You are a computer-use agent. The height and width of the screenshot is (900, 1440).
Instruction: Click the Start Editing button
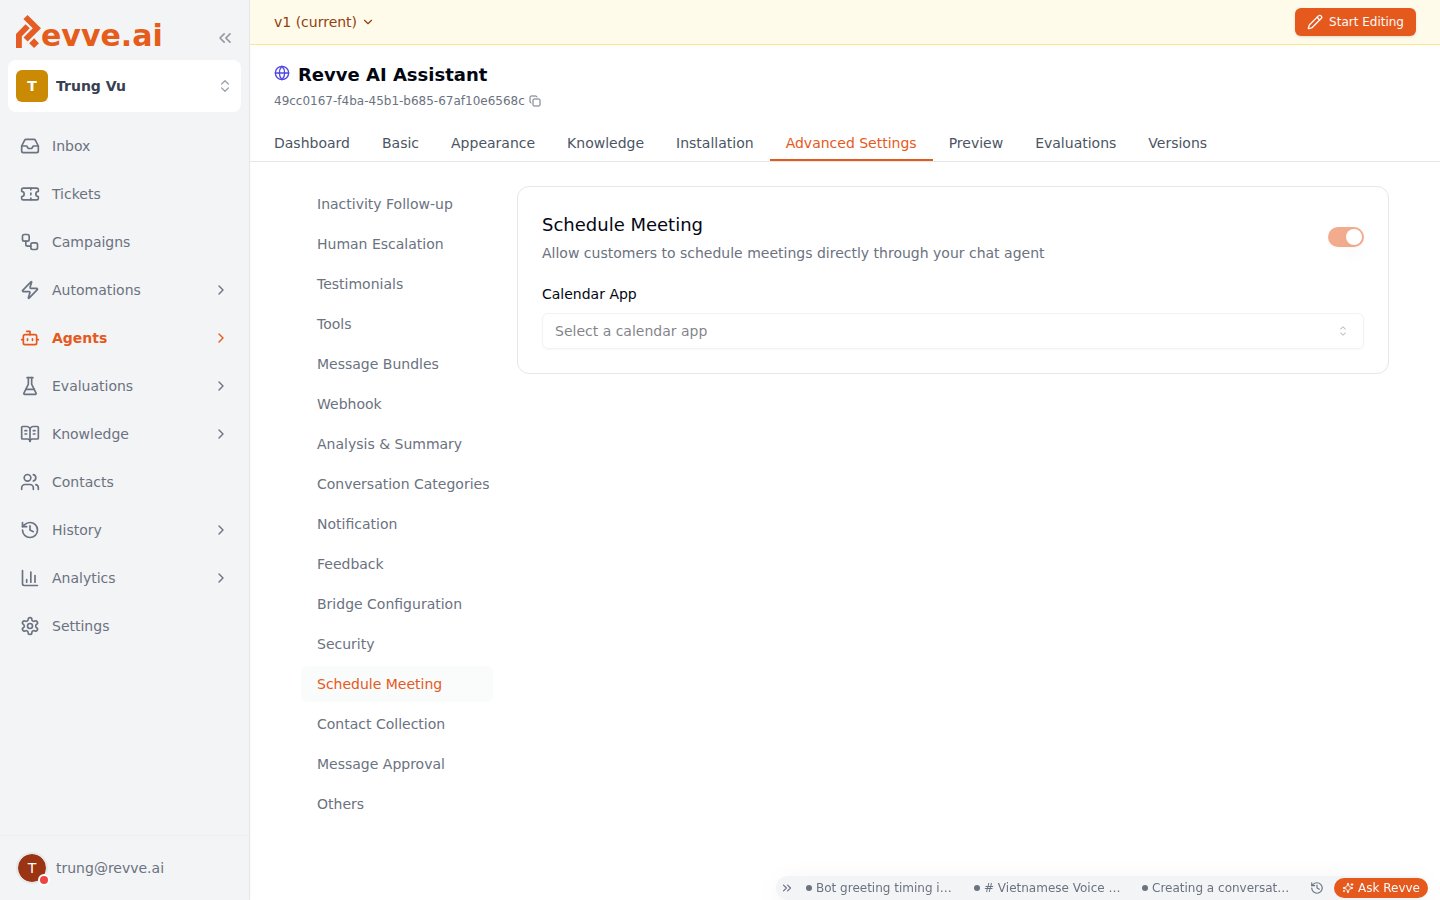tap(1355, 22)
